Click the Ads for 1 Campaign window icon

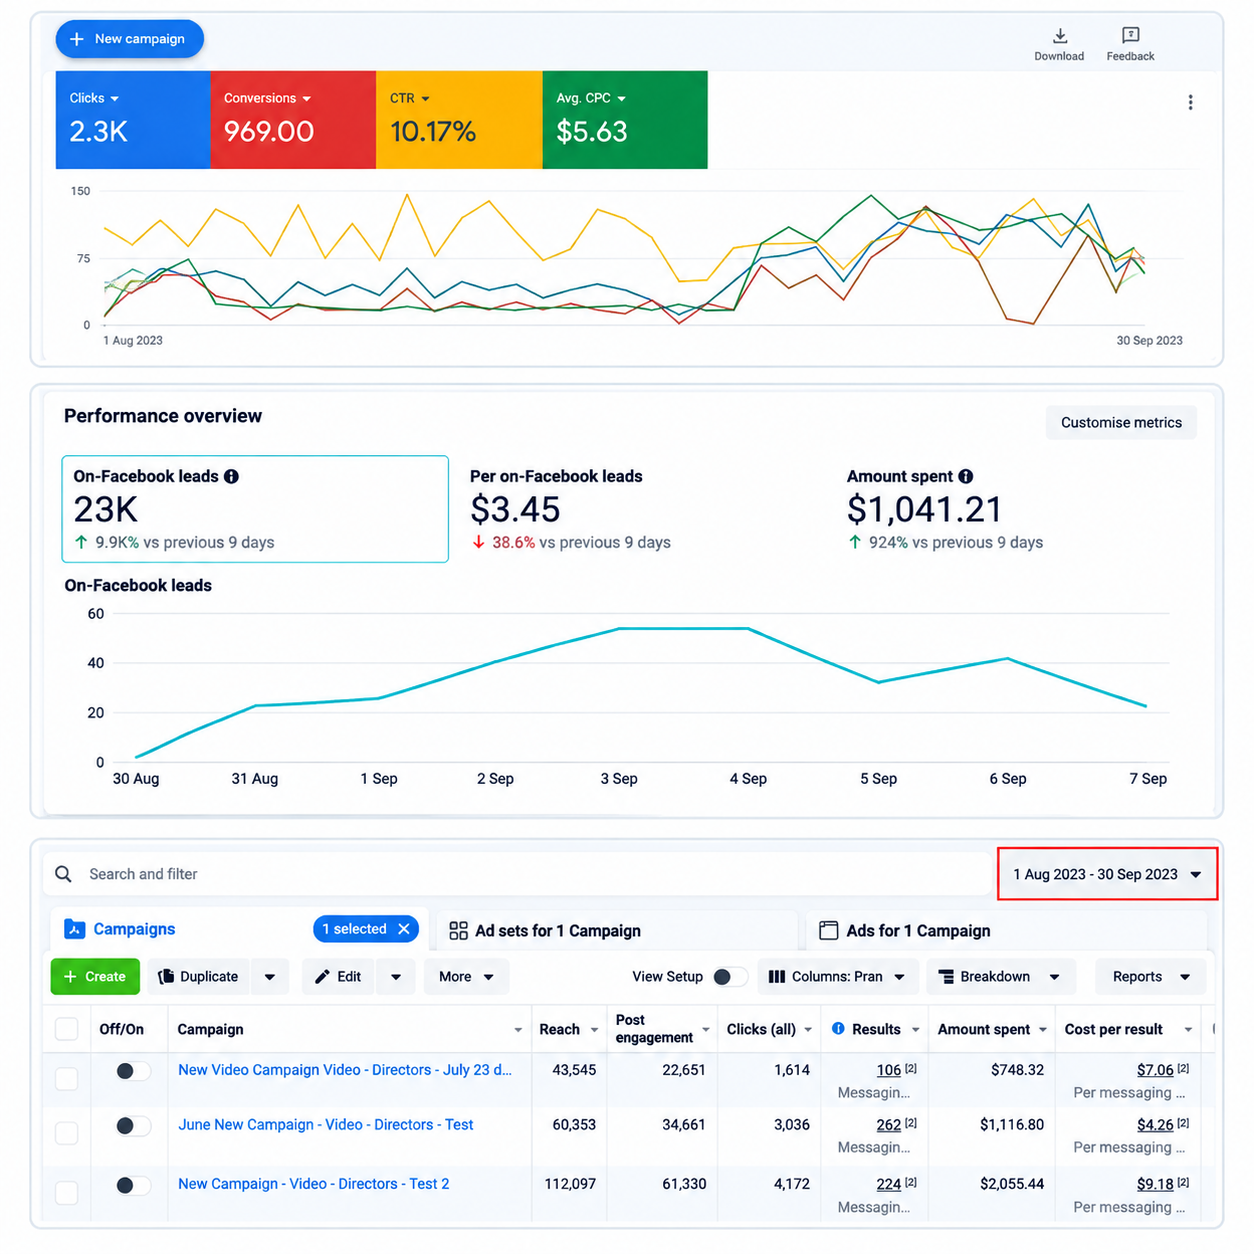click(828, 931)
